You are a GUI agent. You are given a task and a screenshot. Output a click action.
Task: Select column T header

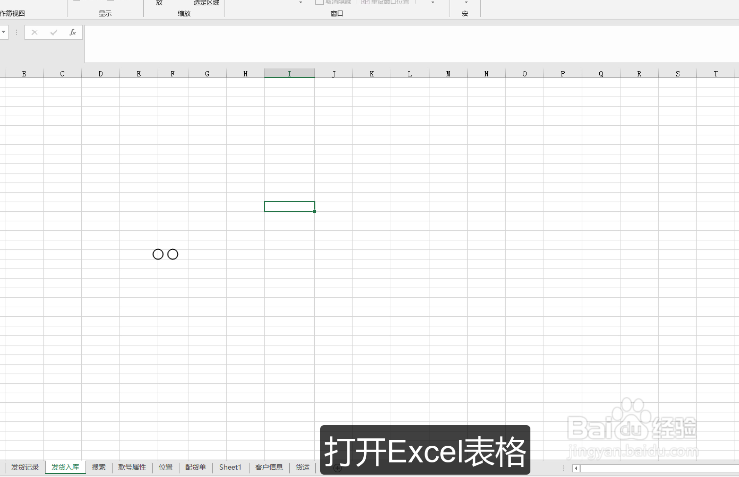[x=715, y=74]
